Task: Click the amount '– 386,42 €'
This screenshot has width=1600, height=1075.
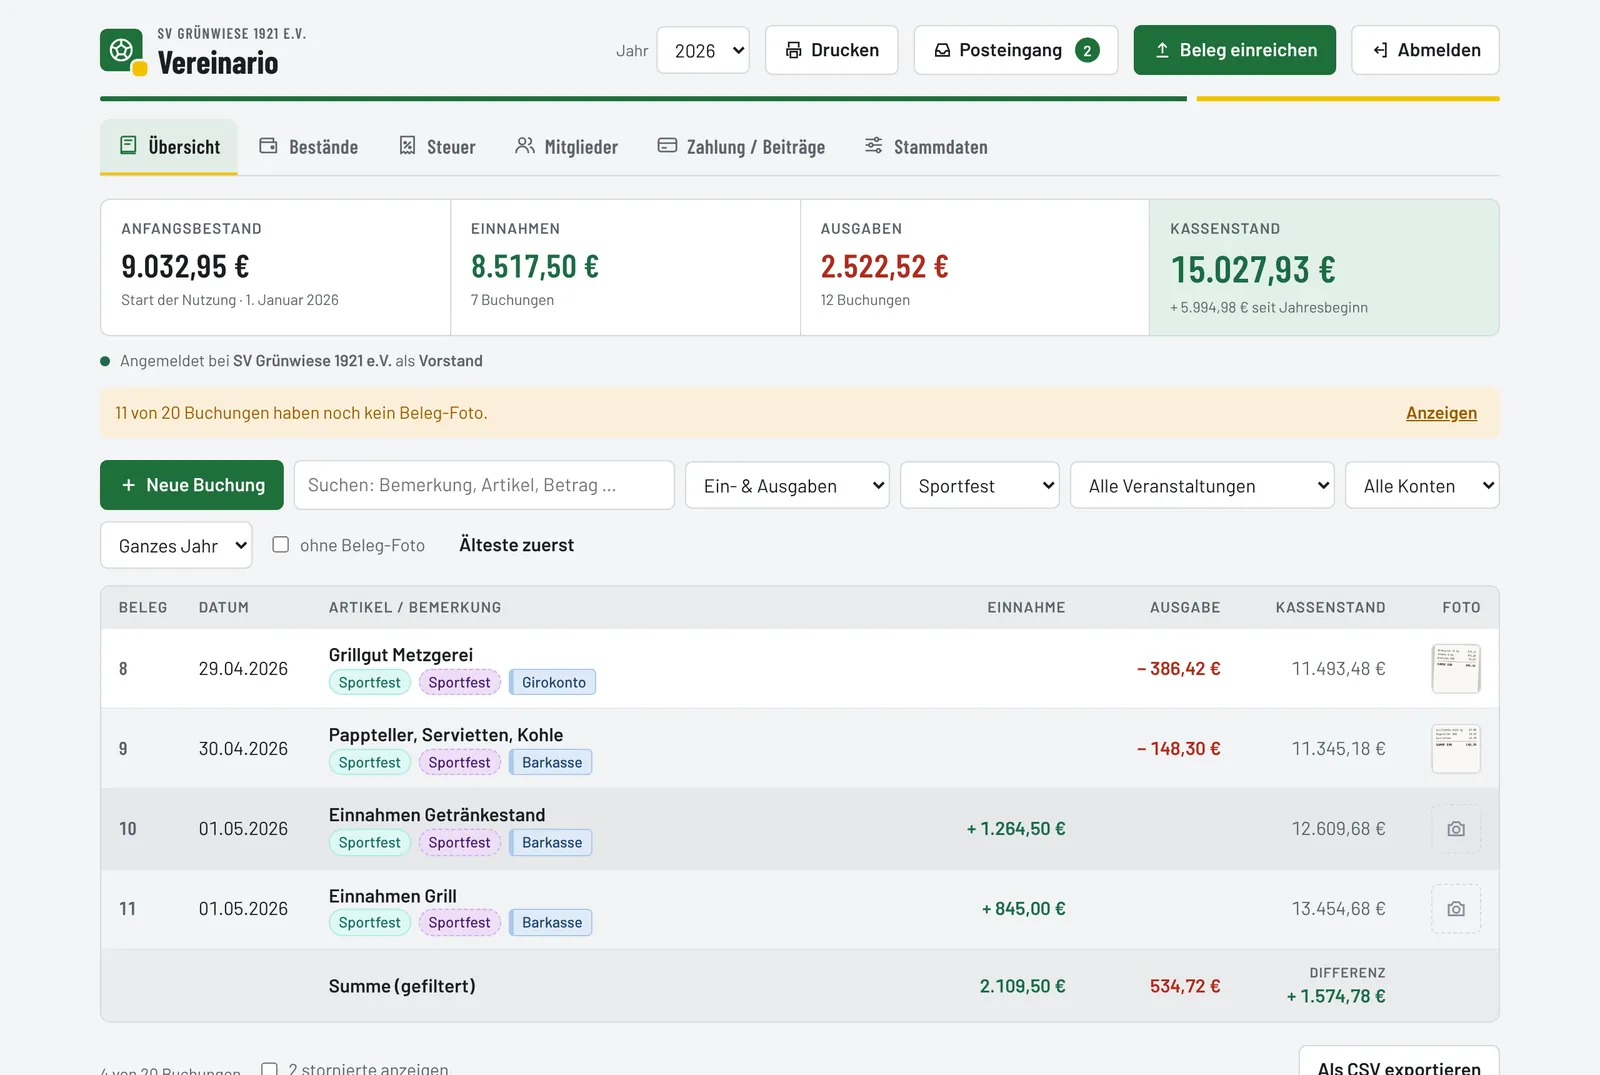Action: pyautogui.click(x=1178, y=669)
